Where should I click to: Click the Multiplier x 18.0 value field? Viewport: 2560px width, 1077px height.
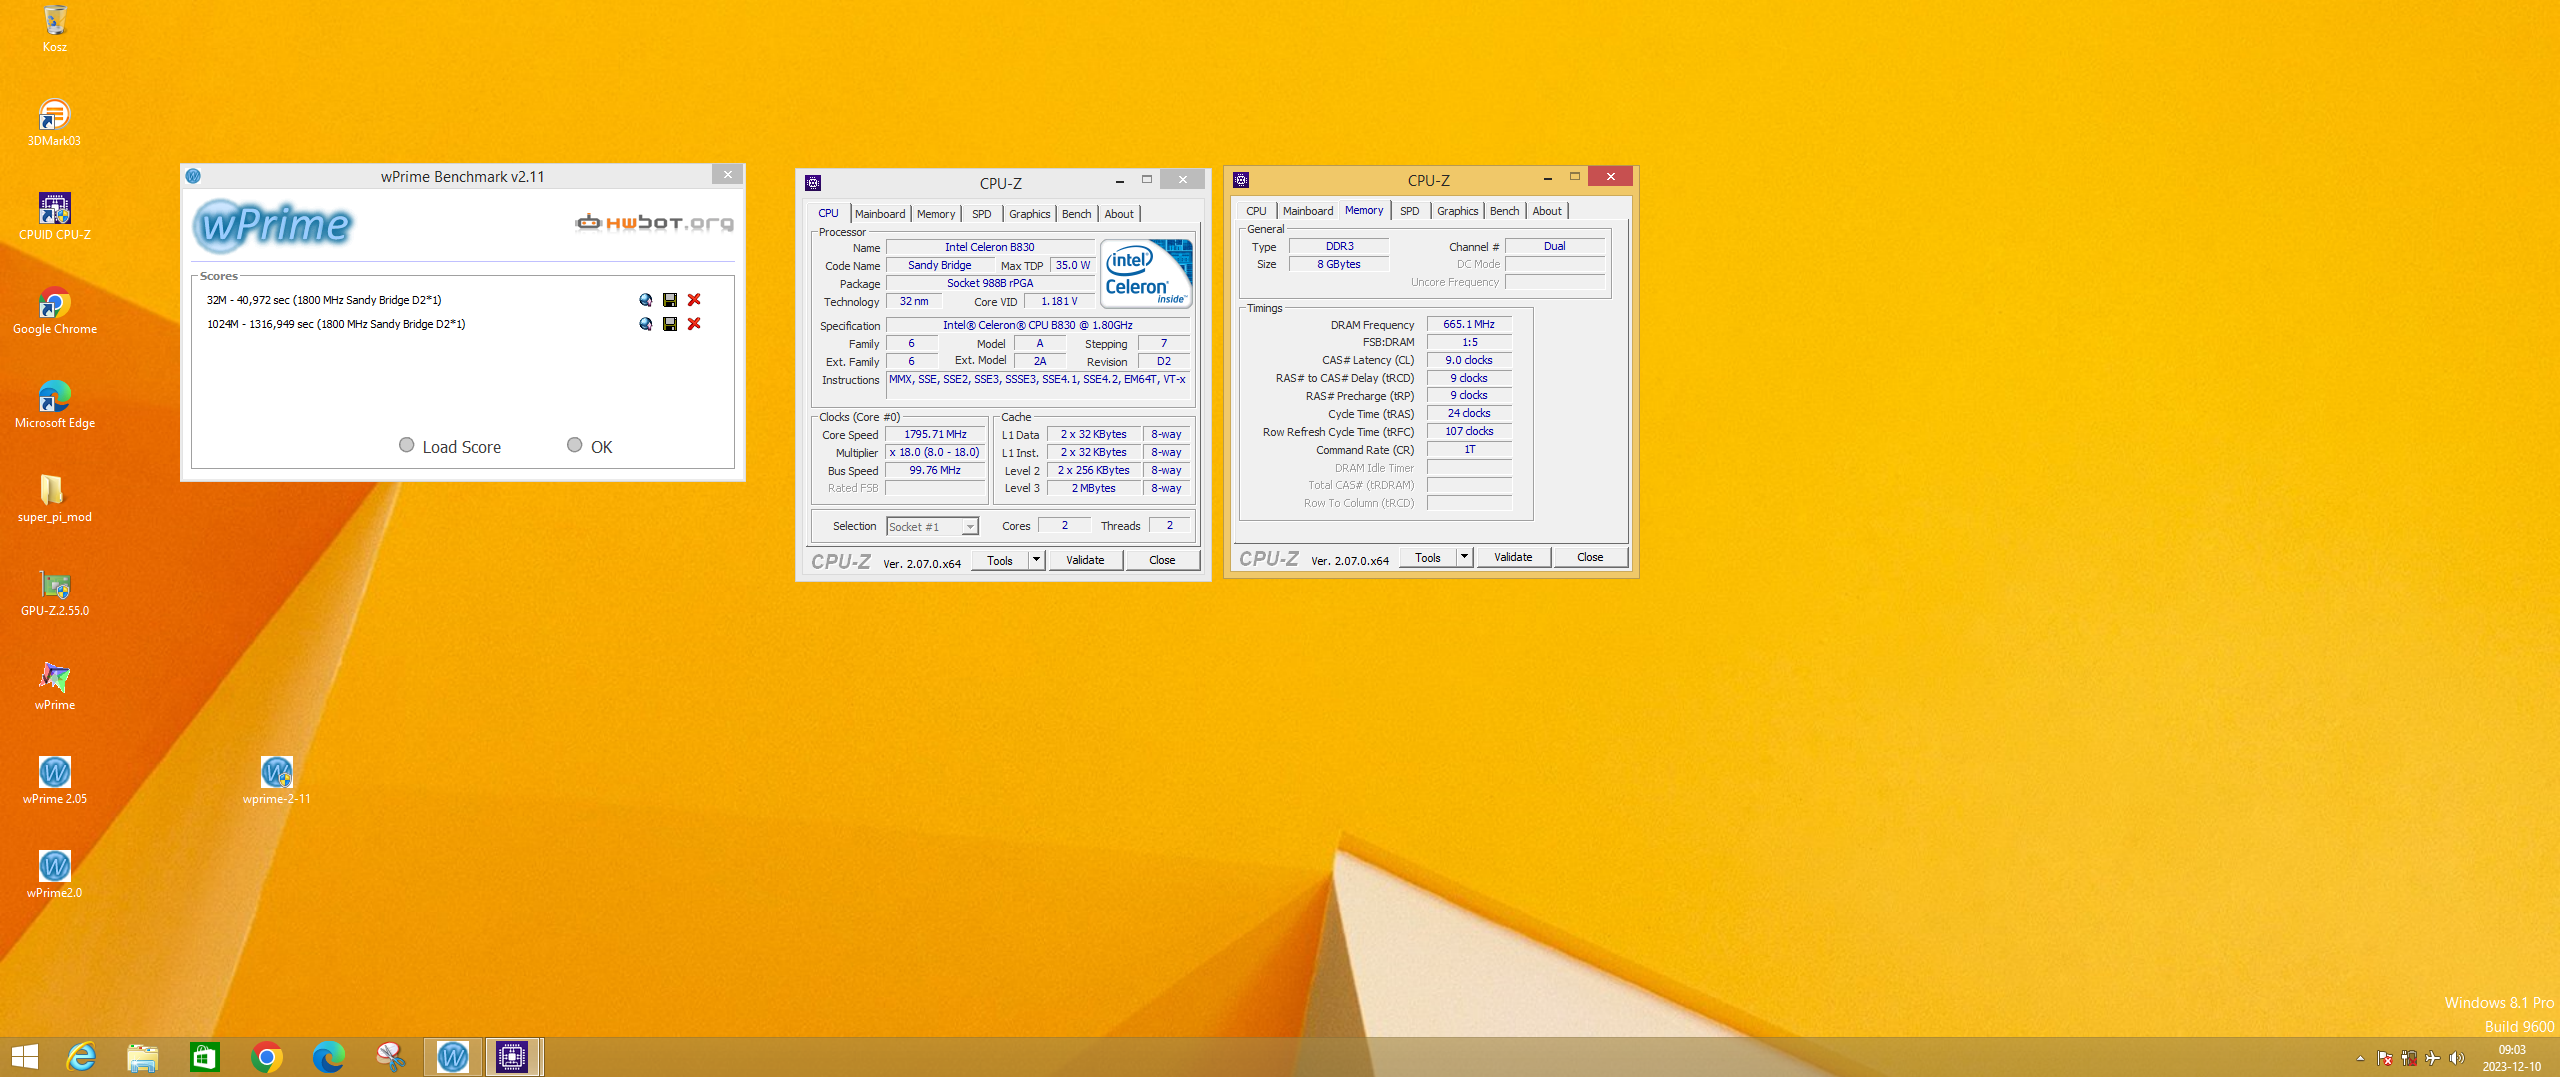[935, 452]
